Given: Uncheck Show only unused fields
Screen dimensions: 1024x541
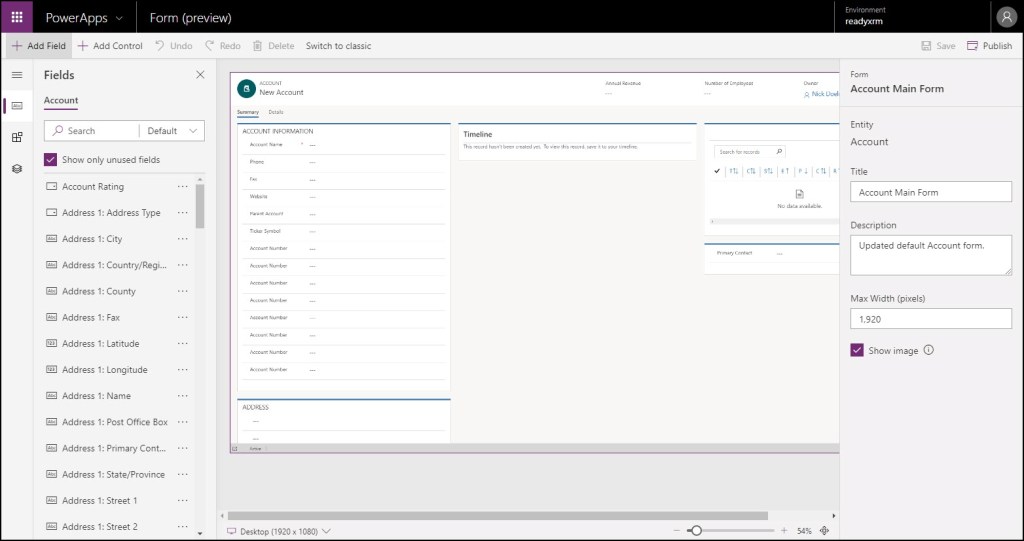Looking at the screenshot, I should pyautogui.click(x=51, y=160).
